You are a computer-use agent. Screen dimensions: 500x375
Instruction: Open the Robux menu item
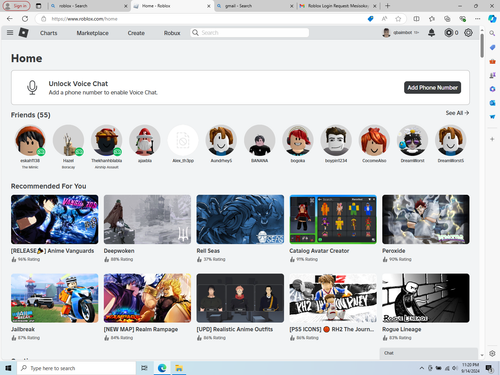click(x=172, y=33)
